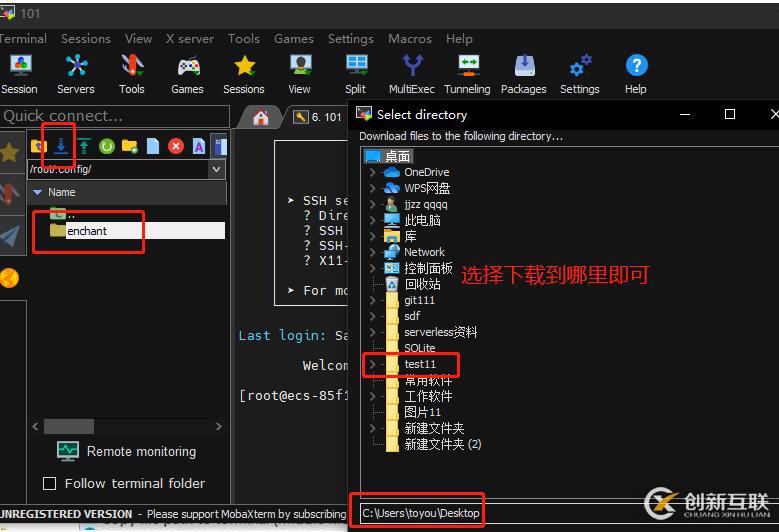
Task: Expand the 此电脑 tree node
Action: tap(372, 220)
